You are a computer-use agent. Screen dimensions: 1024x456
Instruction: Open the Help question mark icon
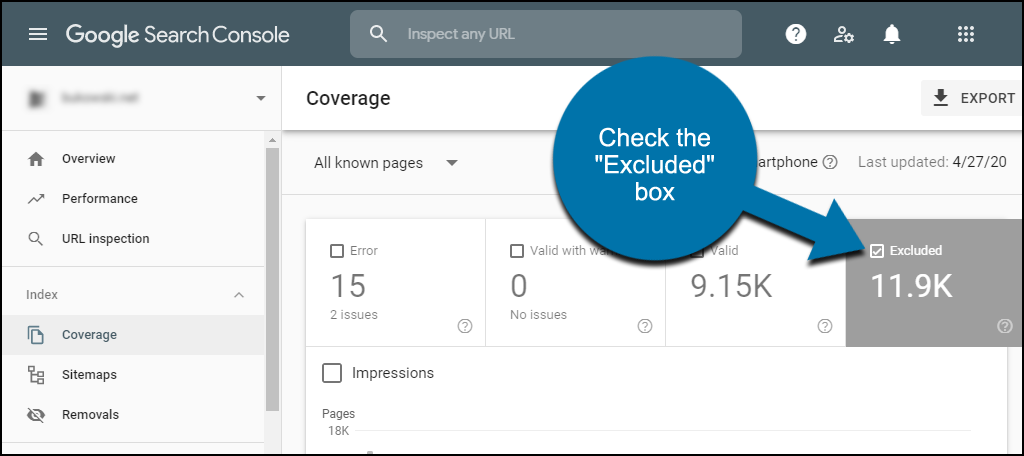(795, 34)
